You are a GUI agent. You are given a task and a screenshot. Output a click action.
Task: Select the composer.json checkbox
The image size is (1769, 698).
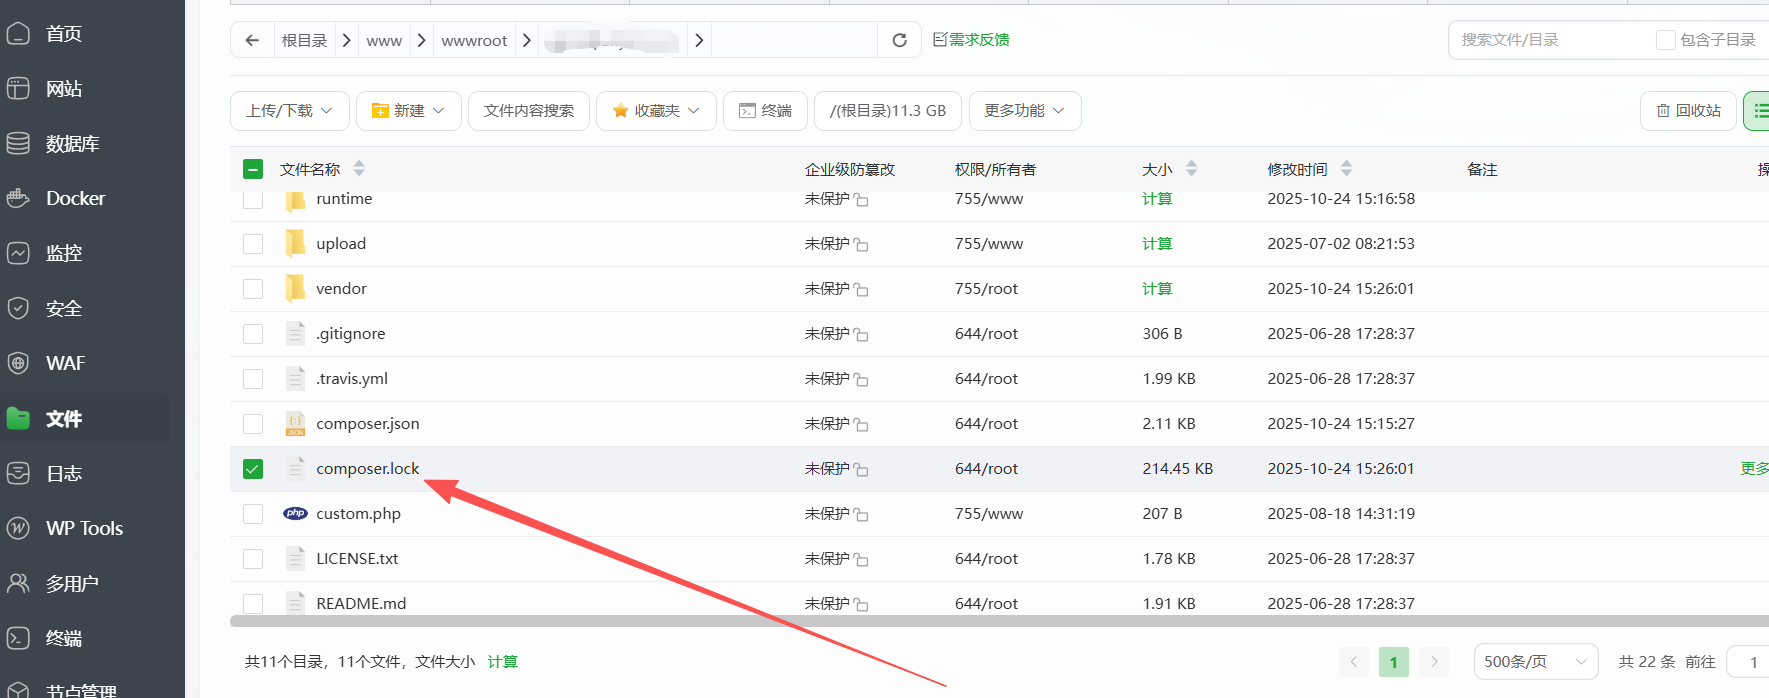pyautogui.click(x=253, y=424)
